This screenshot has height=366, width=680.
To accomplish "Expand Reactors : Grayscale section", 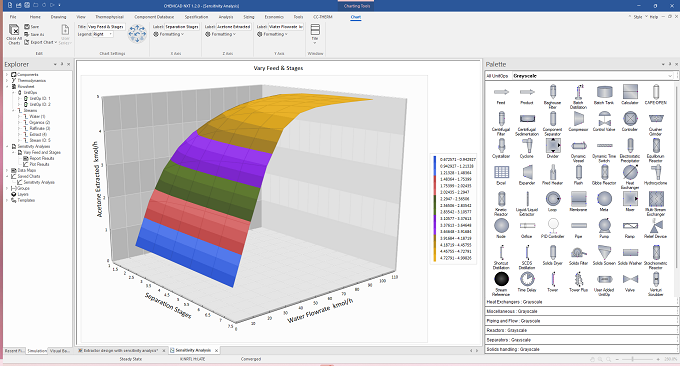I will tap(581, 330).
